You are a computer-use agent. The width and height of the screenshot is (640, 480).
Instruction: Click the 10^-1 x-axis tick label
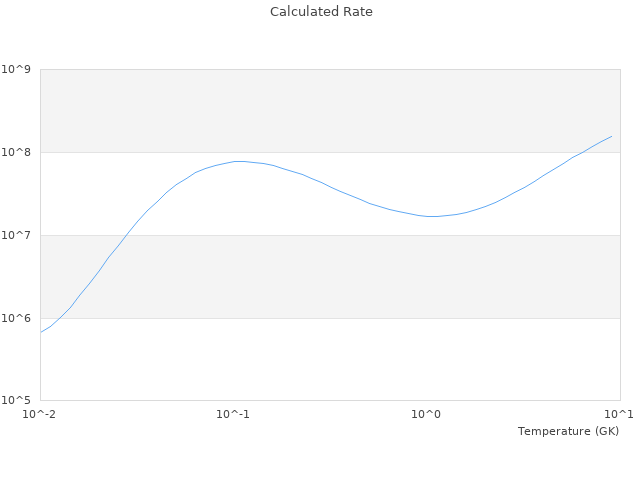[x=233, y=414]
